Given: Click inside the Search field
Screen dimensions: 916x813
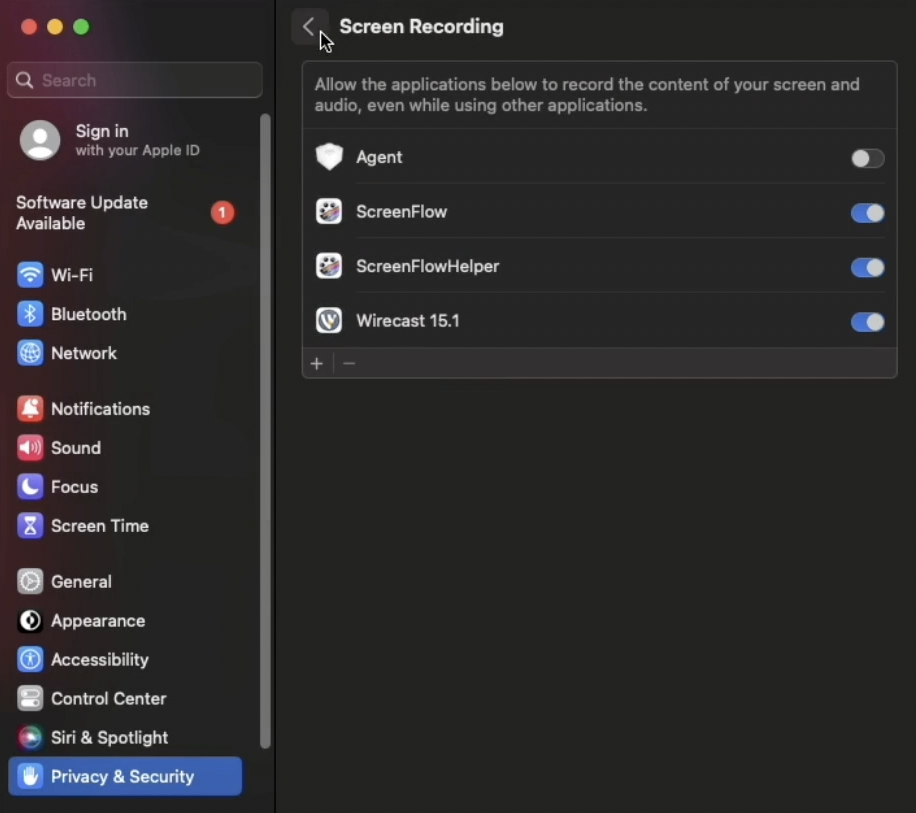Looking at the screenshot, I should (134, 79).
